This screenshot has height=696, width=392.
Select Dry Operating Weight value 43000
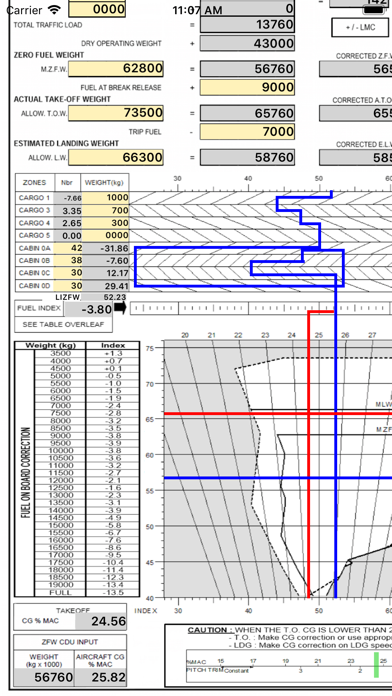click(247, 43)
